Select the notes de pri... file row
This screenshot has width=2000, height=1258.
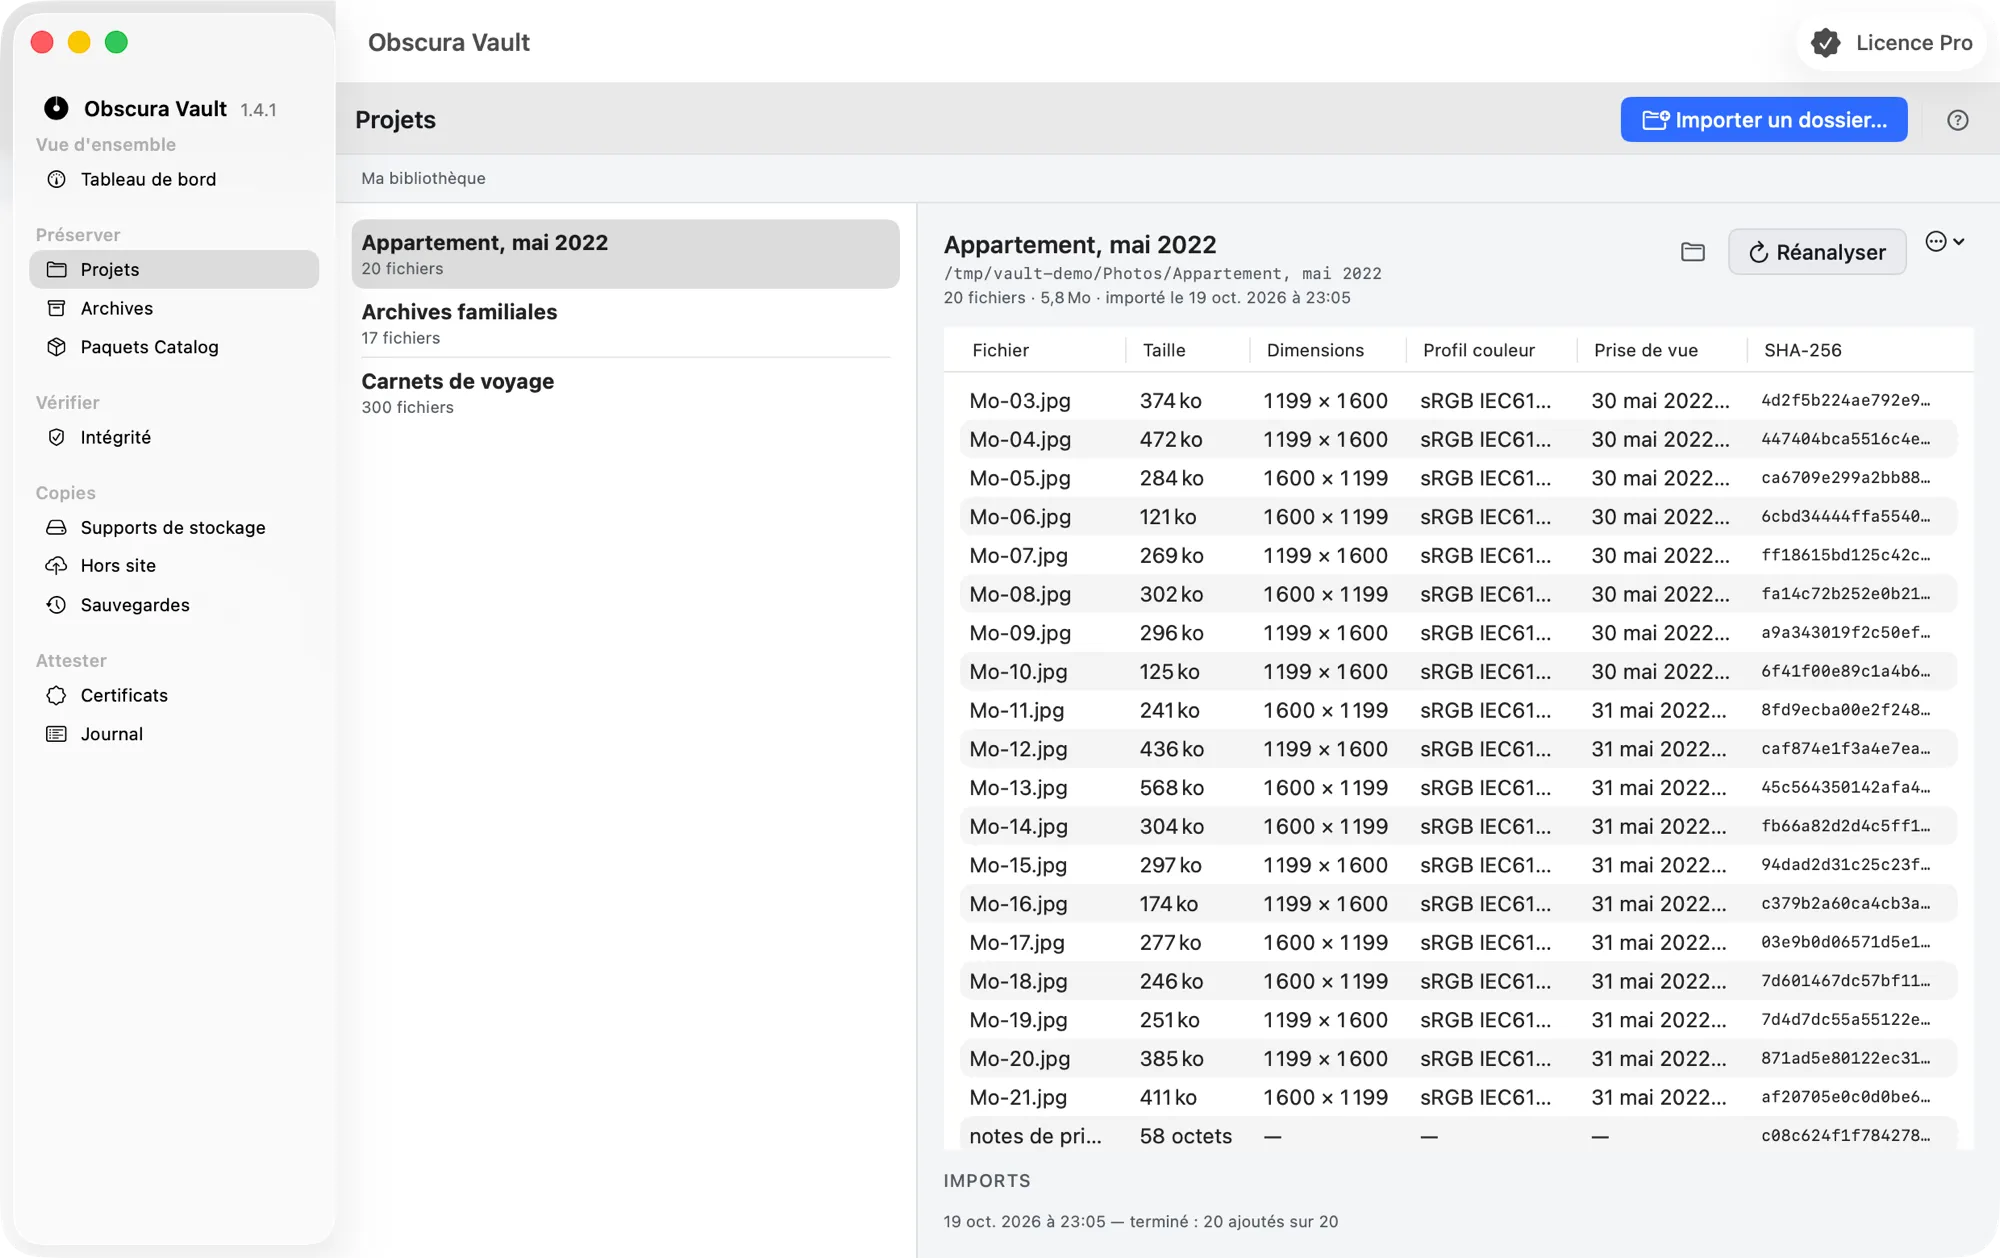[x=1458, y=1136]
